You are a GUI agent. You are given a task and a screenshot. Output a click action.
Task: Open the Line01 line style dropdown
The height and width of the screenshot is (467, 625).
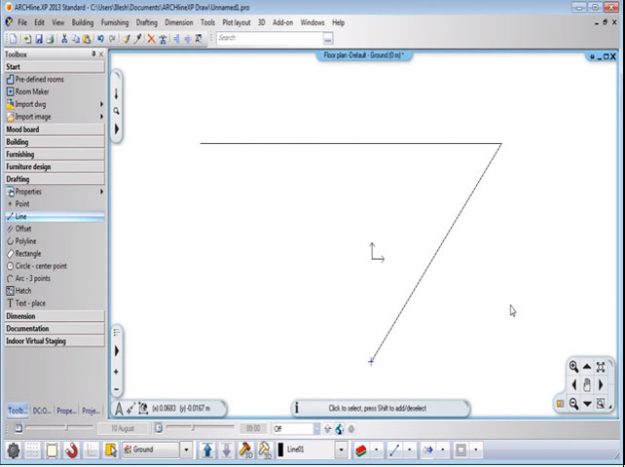coord(342,450)
